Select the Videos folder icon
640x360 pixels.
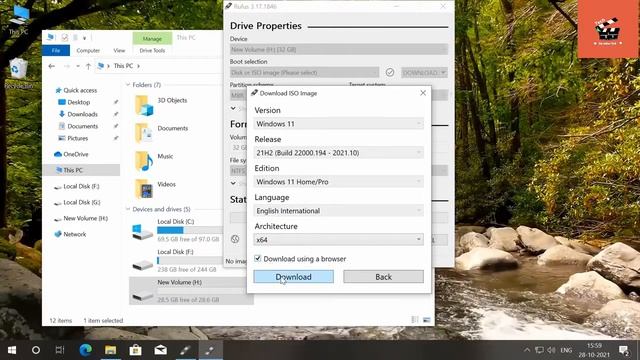(x=144, y=189)
